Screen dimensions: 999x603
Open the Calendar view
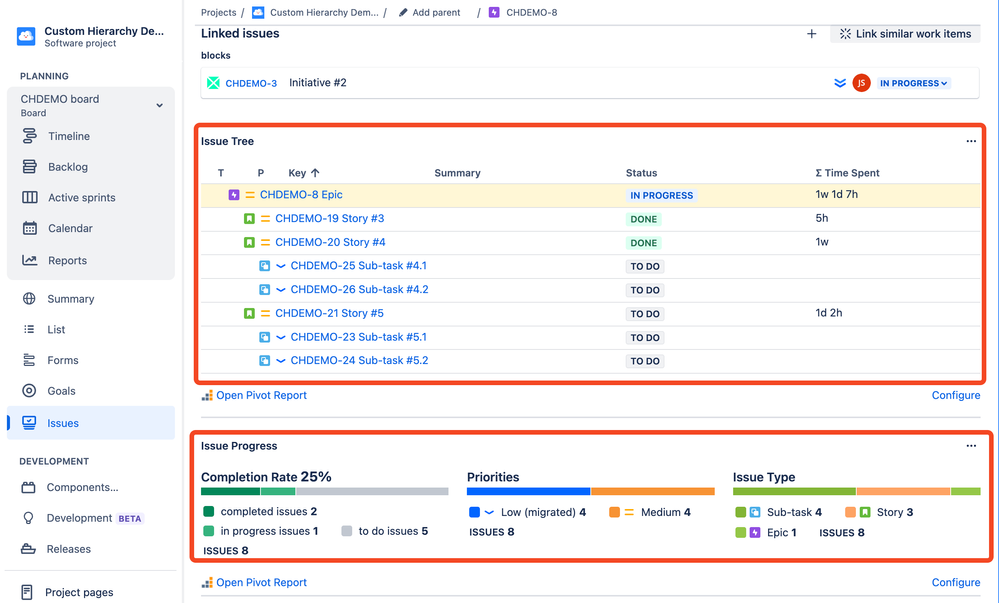pos(70,228)
